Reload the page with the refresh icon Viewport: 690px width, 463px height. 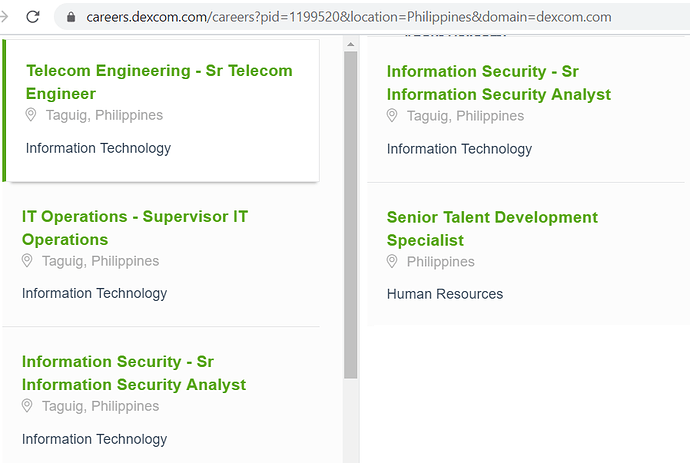click(x=33, y=17)
